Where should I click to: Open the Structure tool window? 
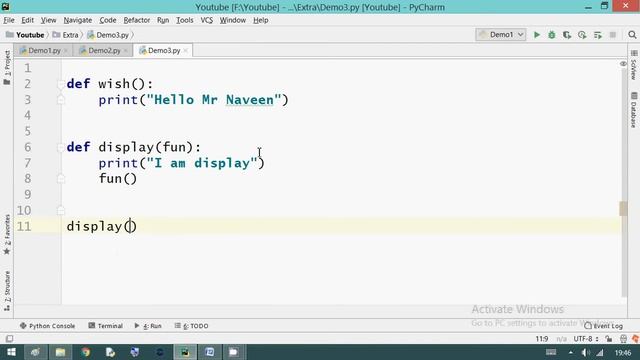point(7,291)
